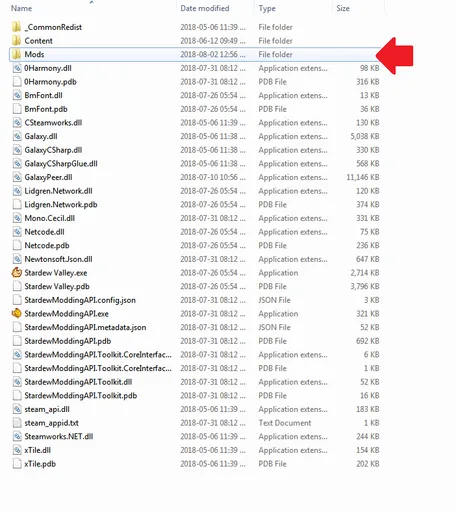Select the 0Harmony.dll file icon
The image size is (456, 512).
(x=17, y=68)
